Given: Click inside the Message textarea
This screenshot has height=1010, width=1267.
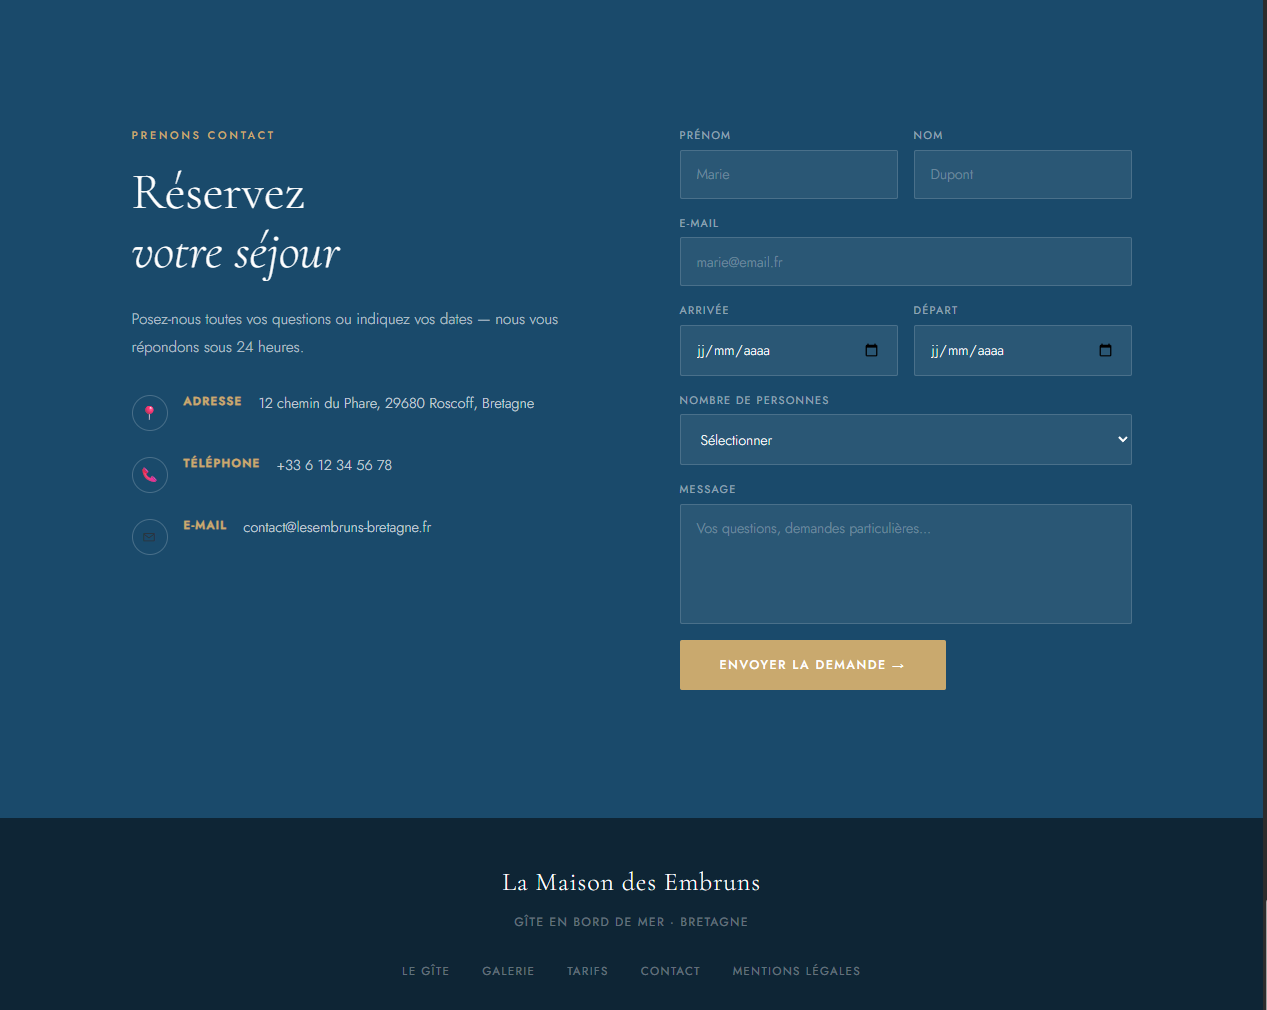Looking at the screenshot, I should pyautogui.click(x=905, y=564).
